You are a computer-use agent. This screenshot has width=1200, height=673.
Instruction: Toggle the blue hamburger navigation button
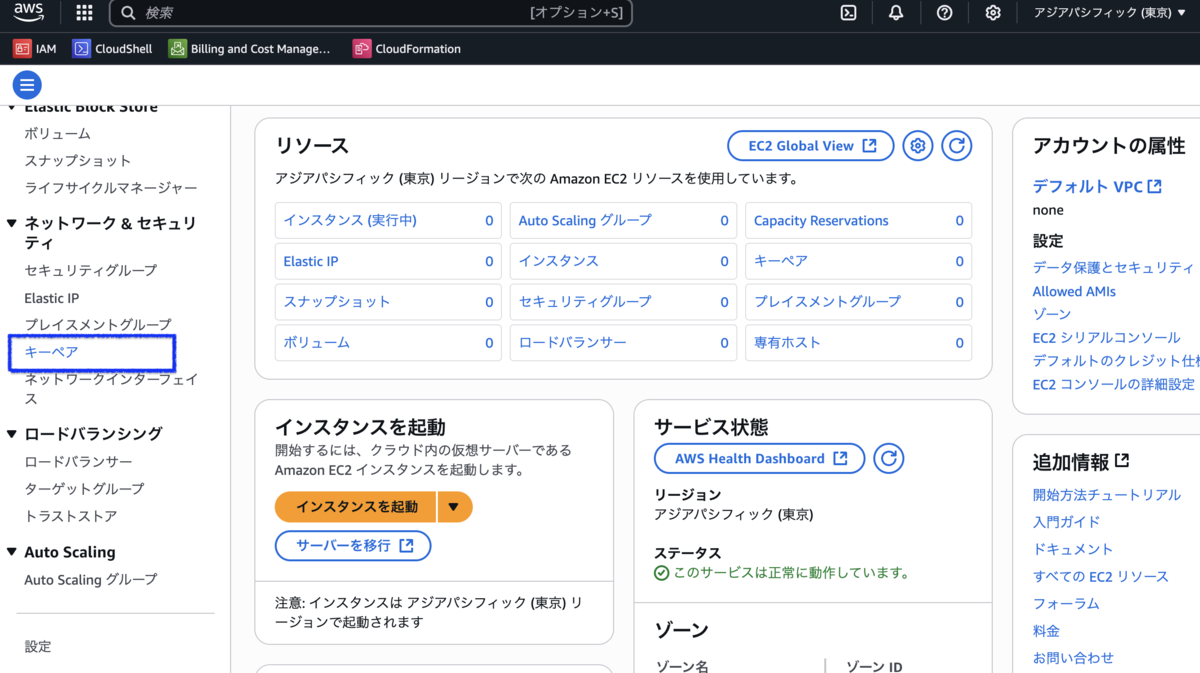tap(27, 85)
